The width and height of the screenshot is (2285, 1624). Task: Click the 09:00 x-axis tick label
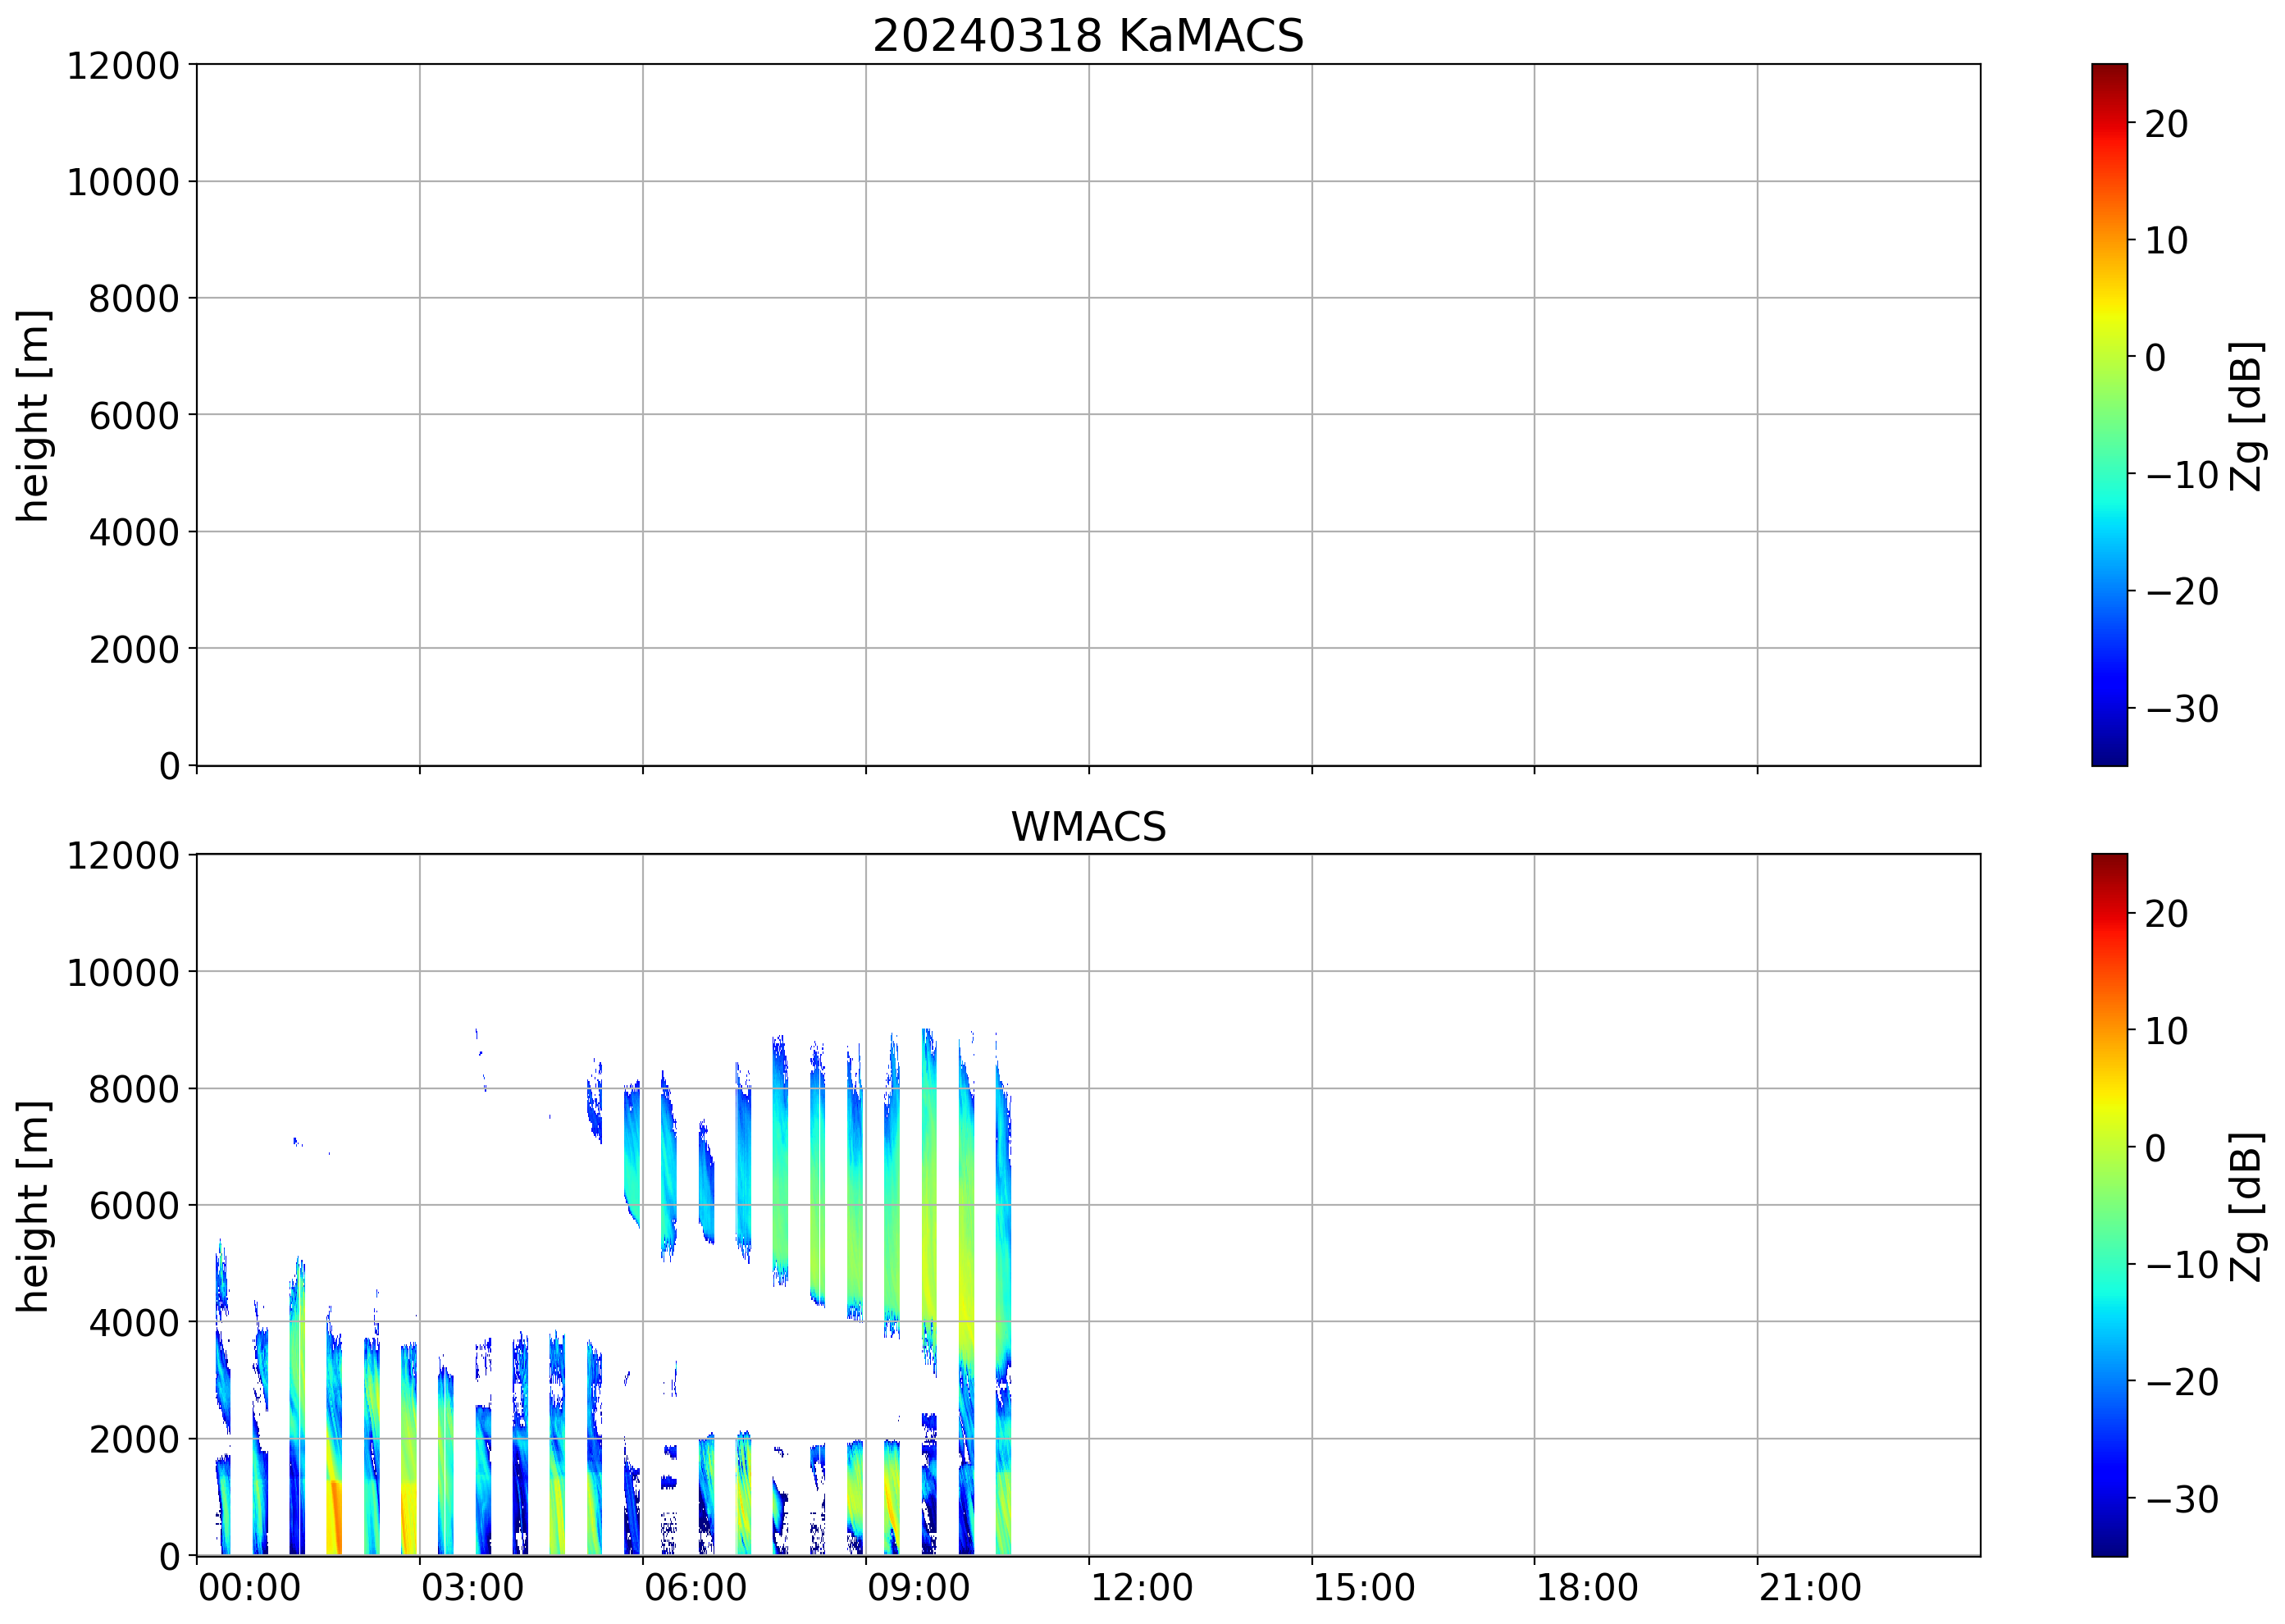coord(917,1588)
